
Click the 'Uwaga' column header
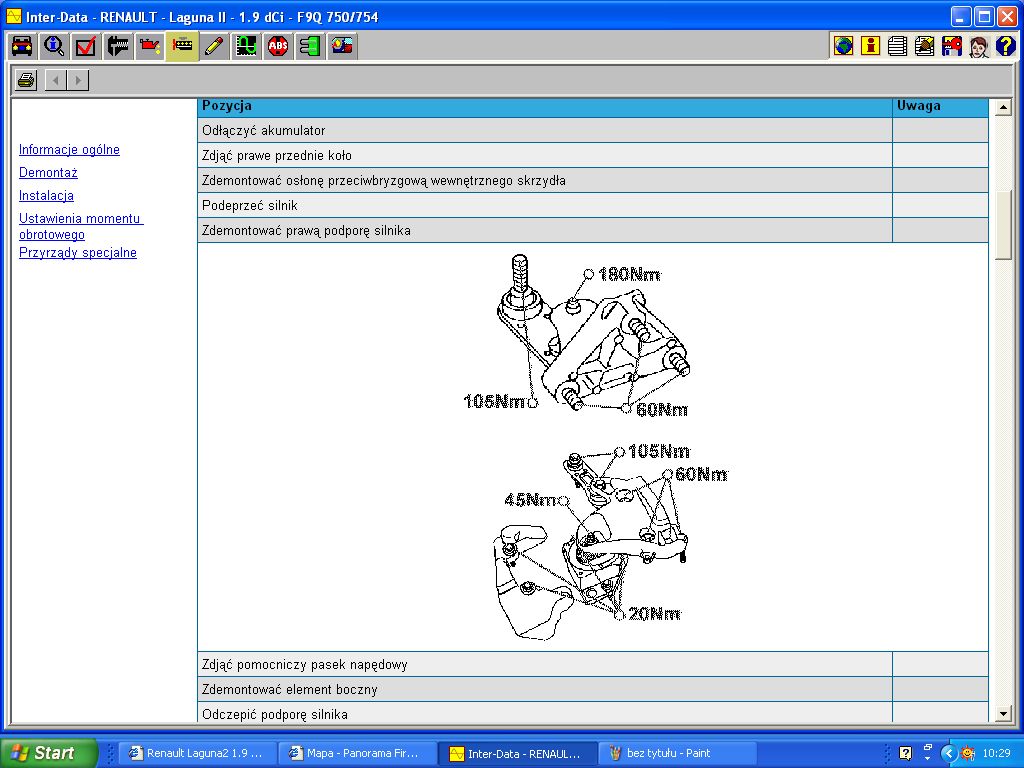coord(940,107)
